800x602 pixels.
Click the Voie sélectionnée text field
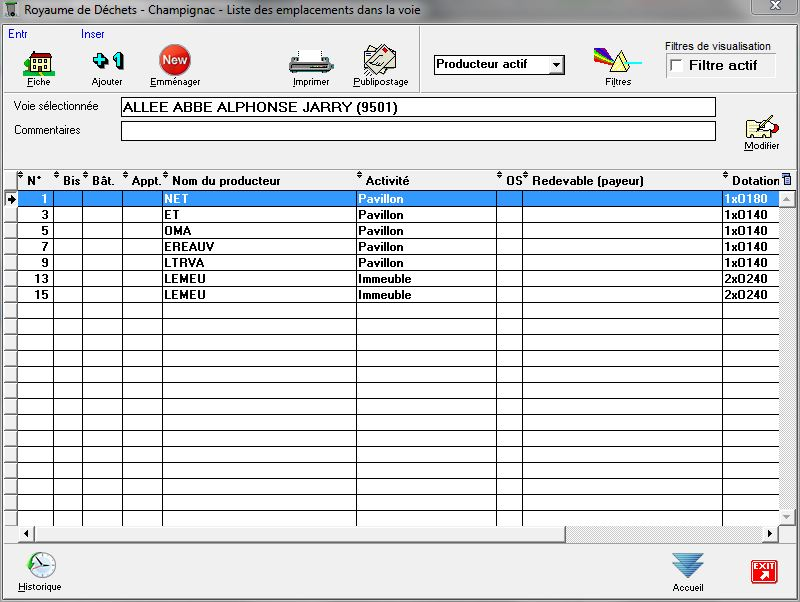coord(418,107)
